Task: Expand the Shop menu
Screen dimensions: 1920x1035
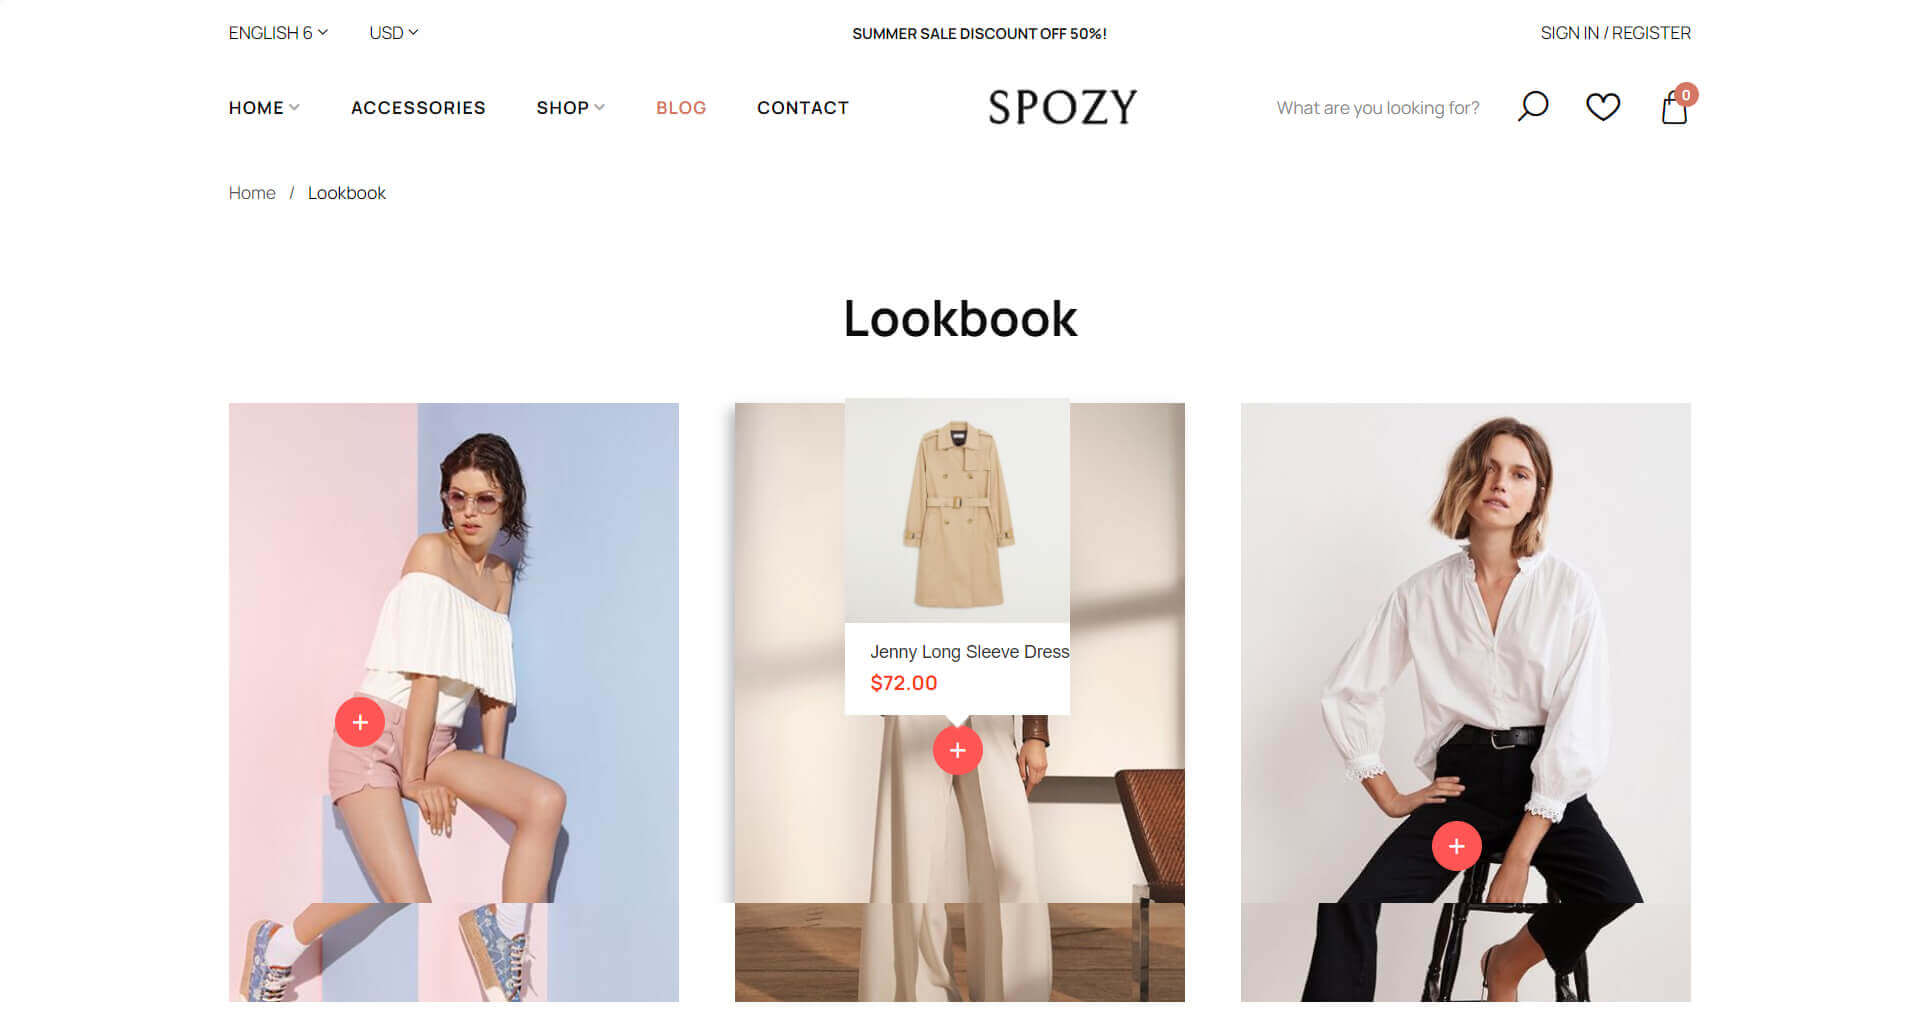Action: [x=570, y=108]
